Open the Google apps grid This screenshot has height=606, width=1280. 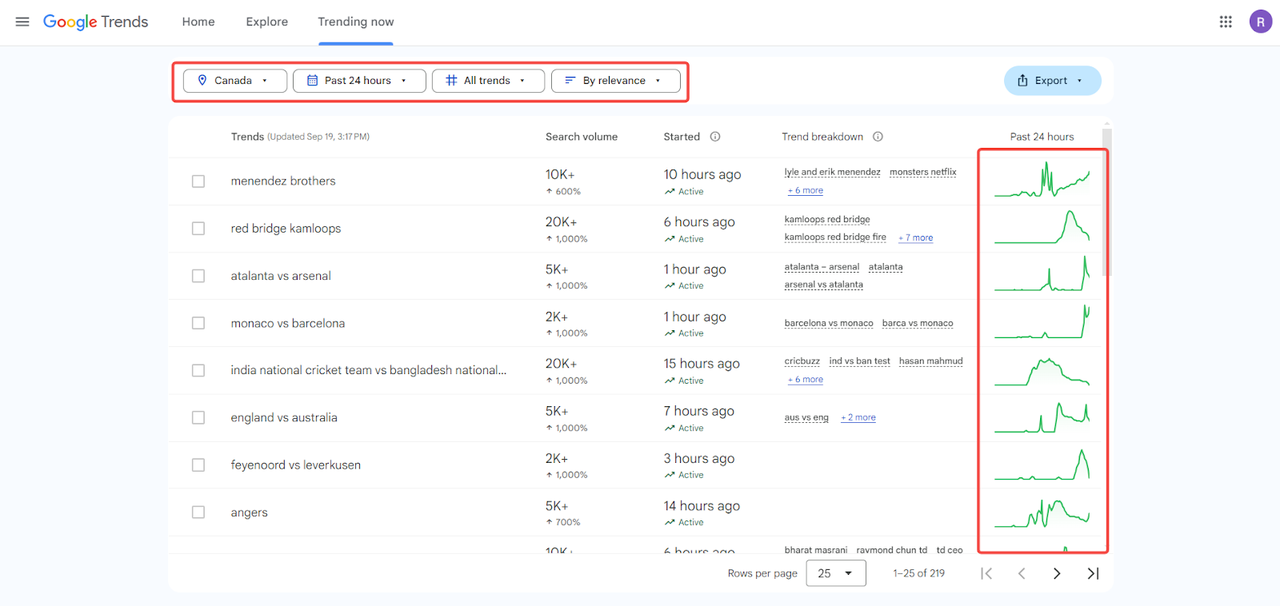(1226, 22)
